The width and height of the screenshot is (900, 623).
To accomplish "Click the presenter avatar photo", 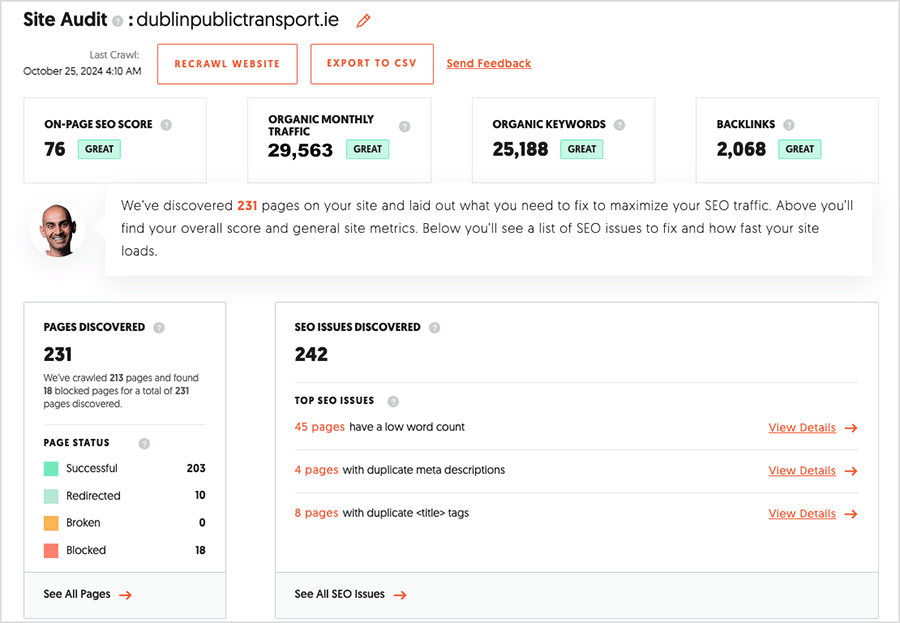I will [x=57, y=230].
